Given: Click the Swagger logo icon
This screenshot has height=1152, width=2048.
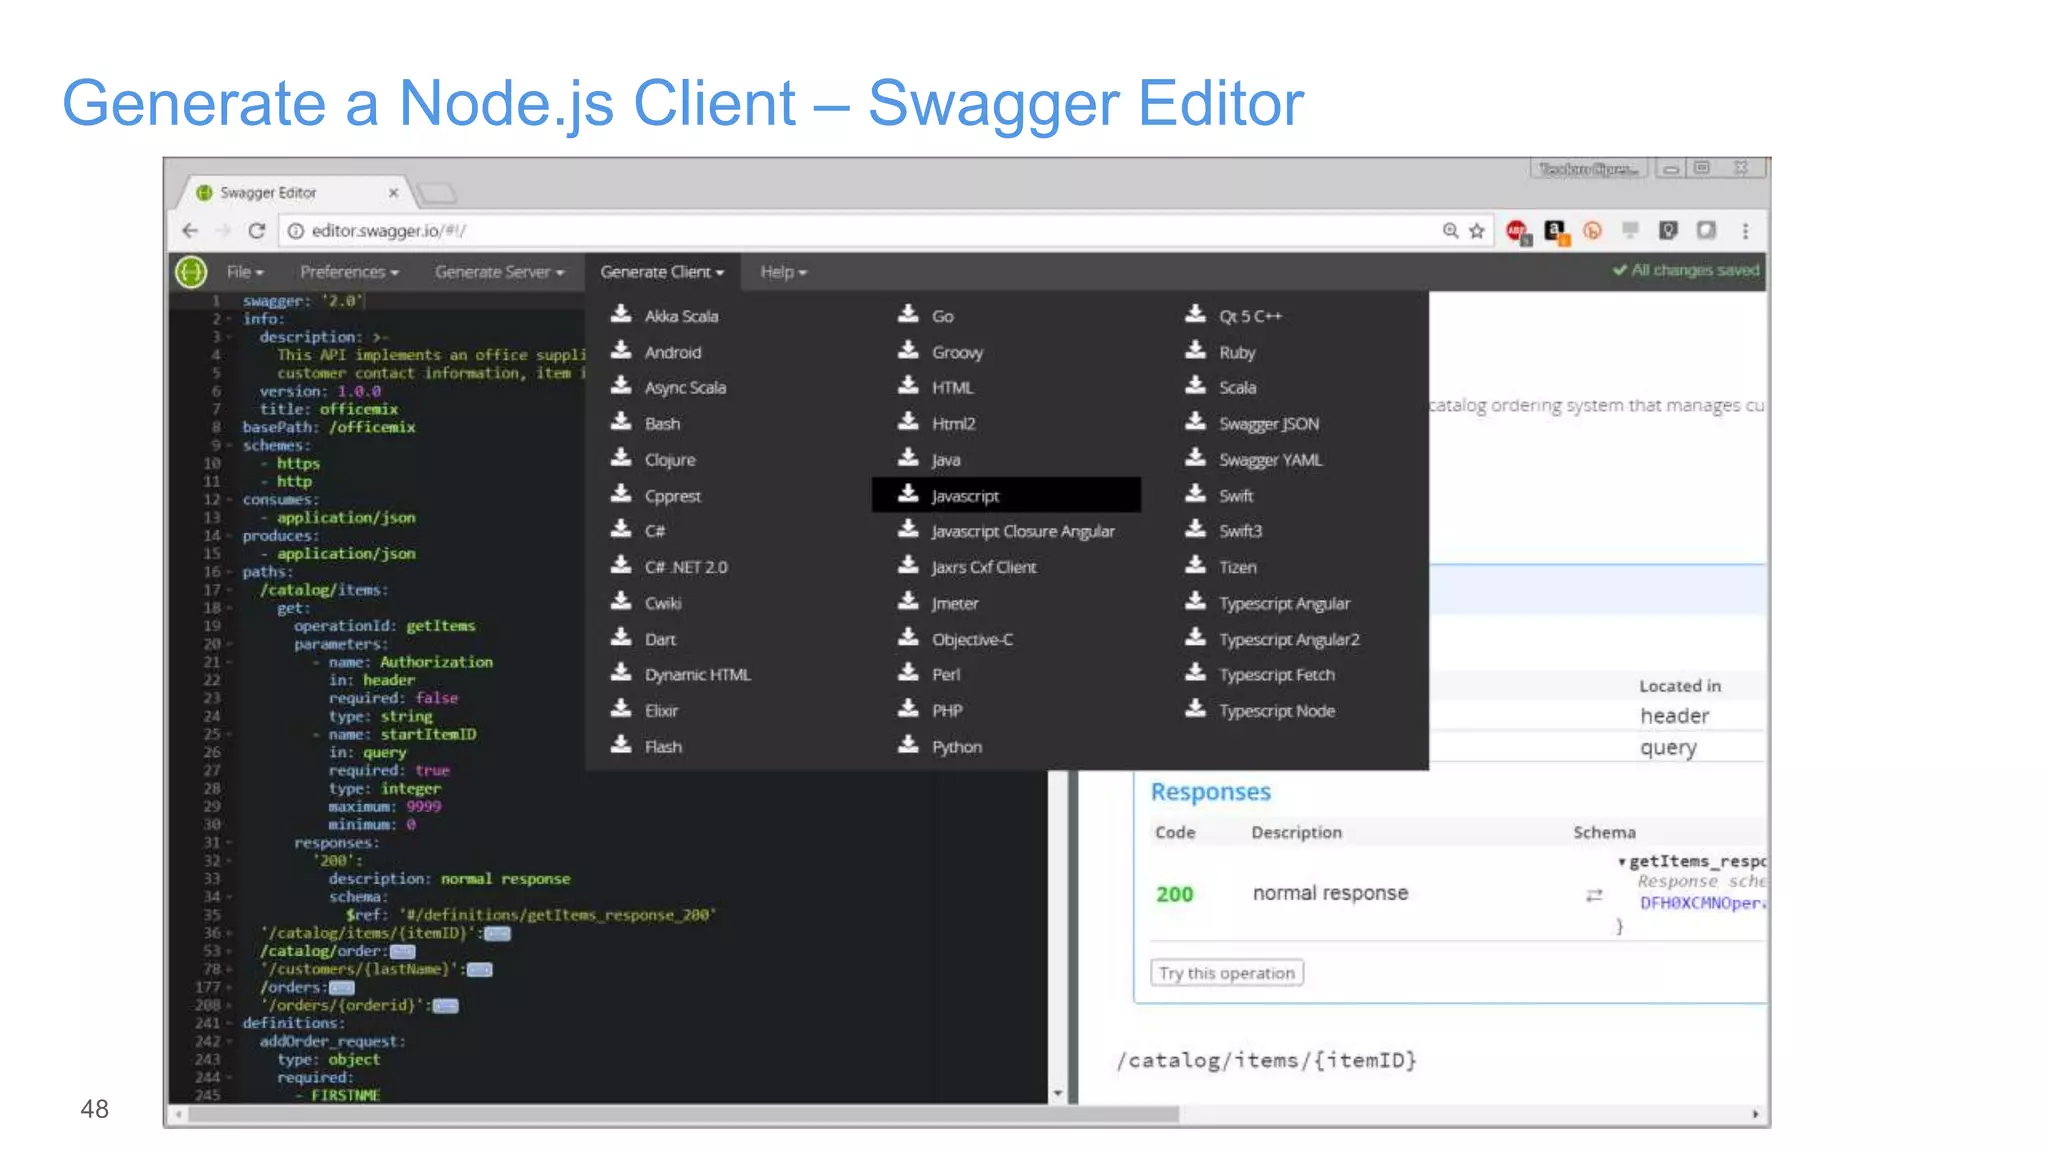Looking at the screenshot, I should (191, 271).
